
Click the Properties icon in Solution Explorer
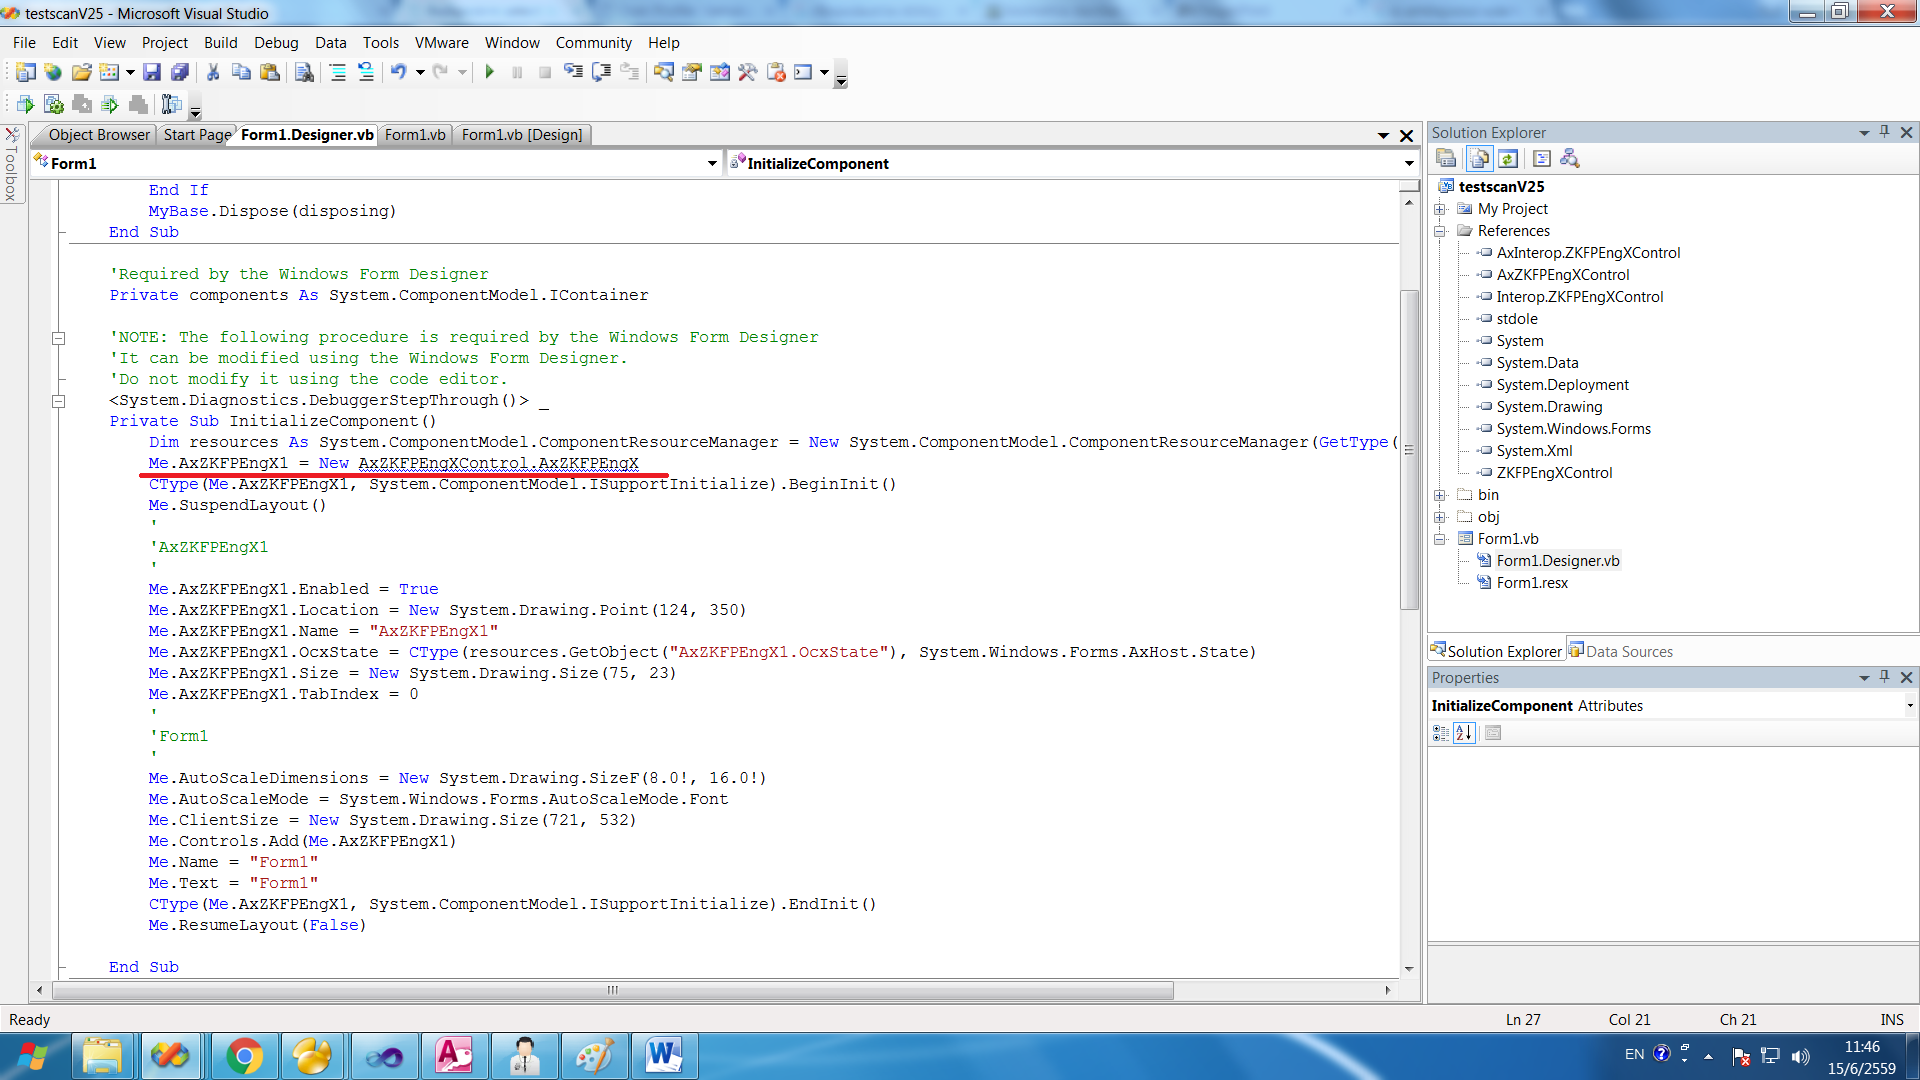coord(1447,158)
